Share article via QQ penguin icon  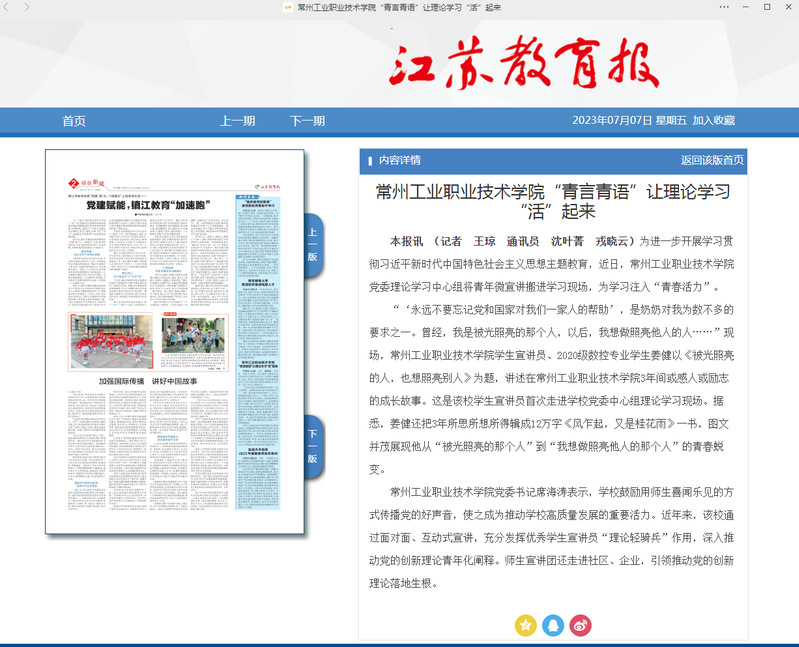[x=553, y=625]
